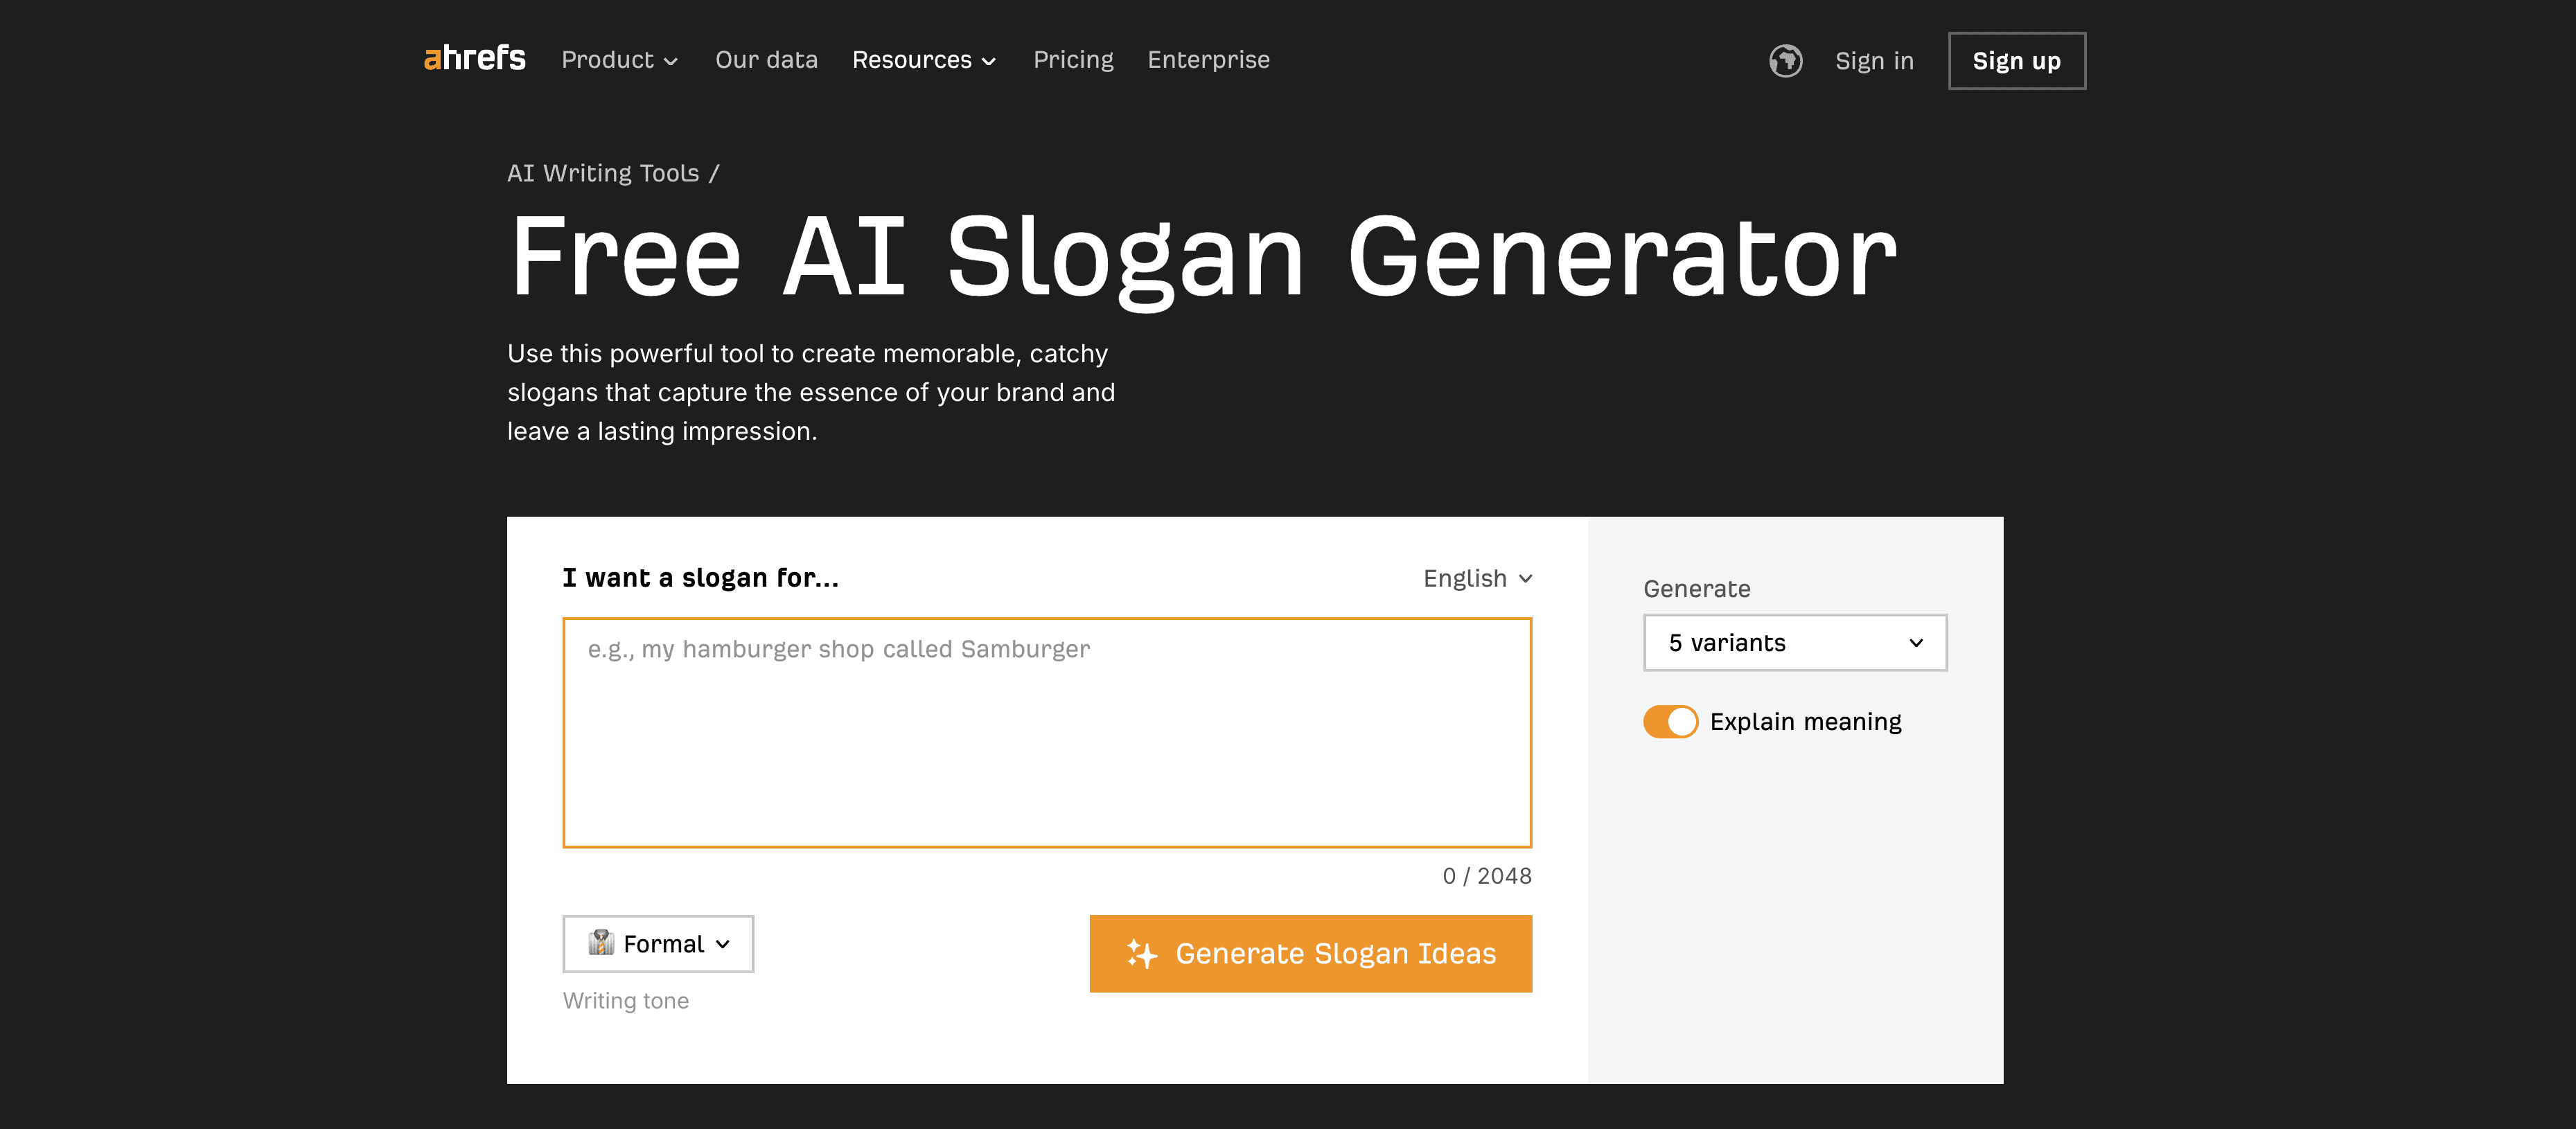Go to the Pricing page
2576x1129 pixels.
point(1073,60)
